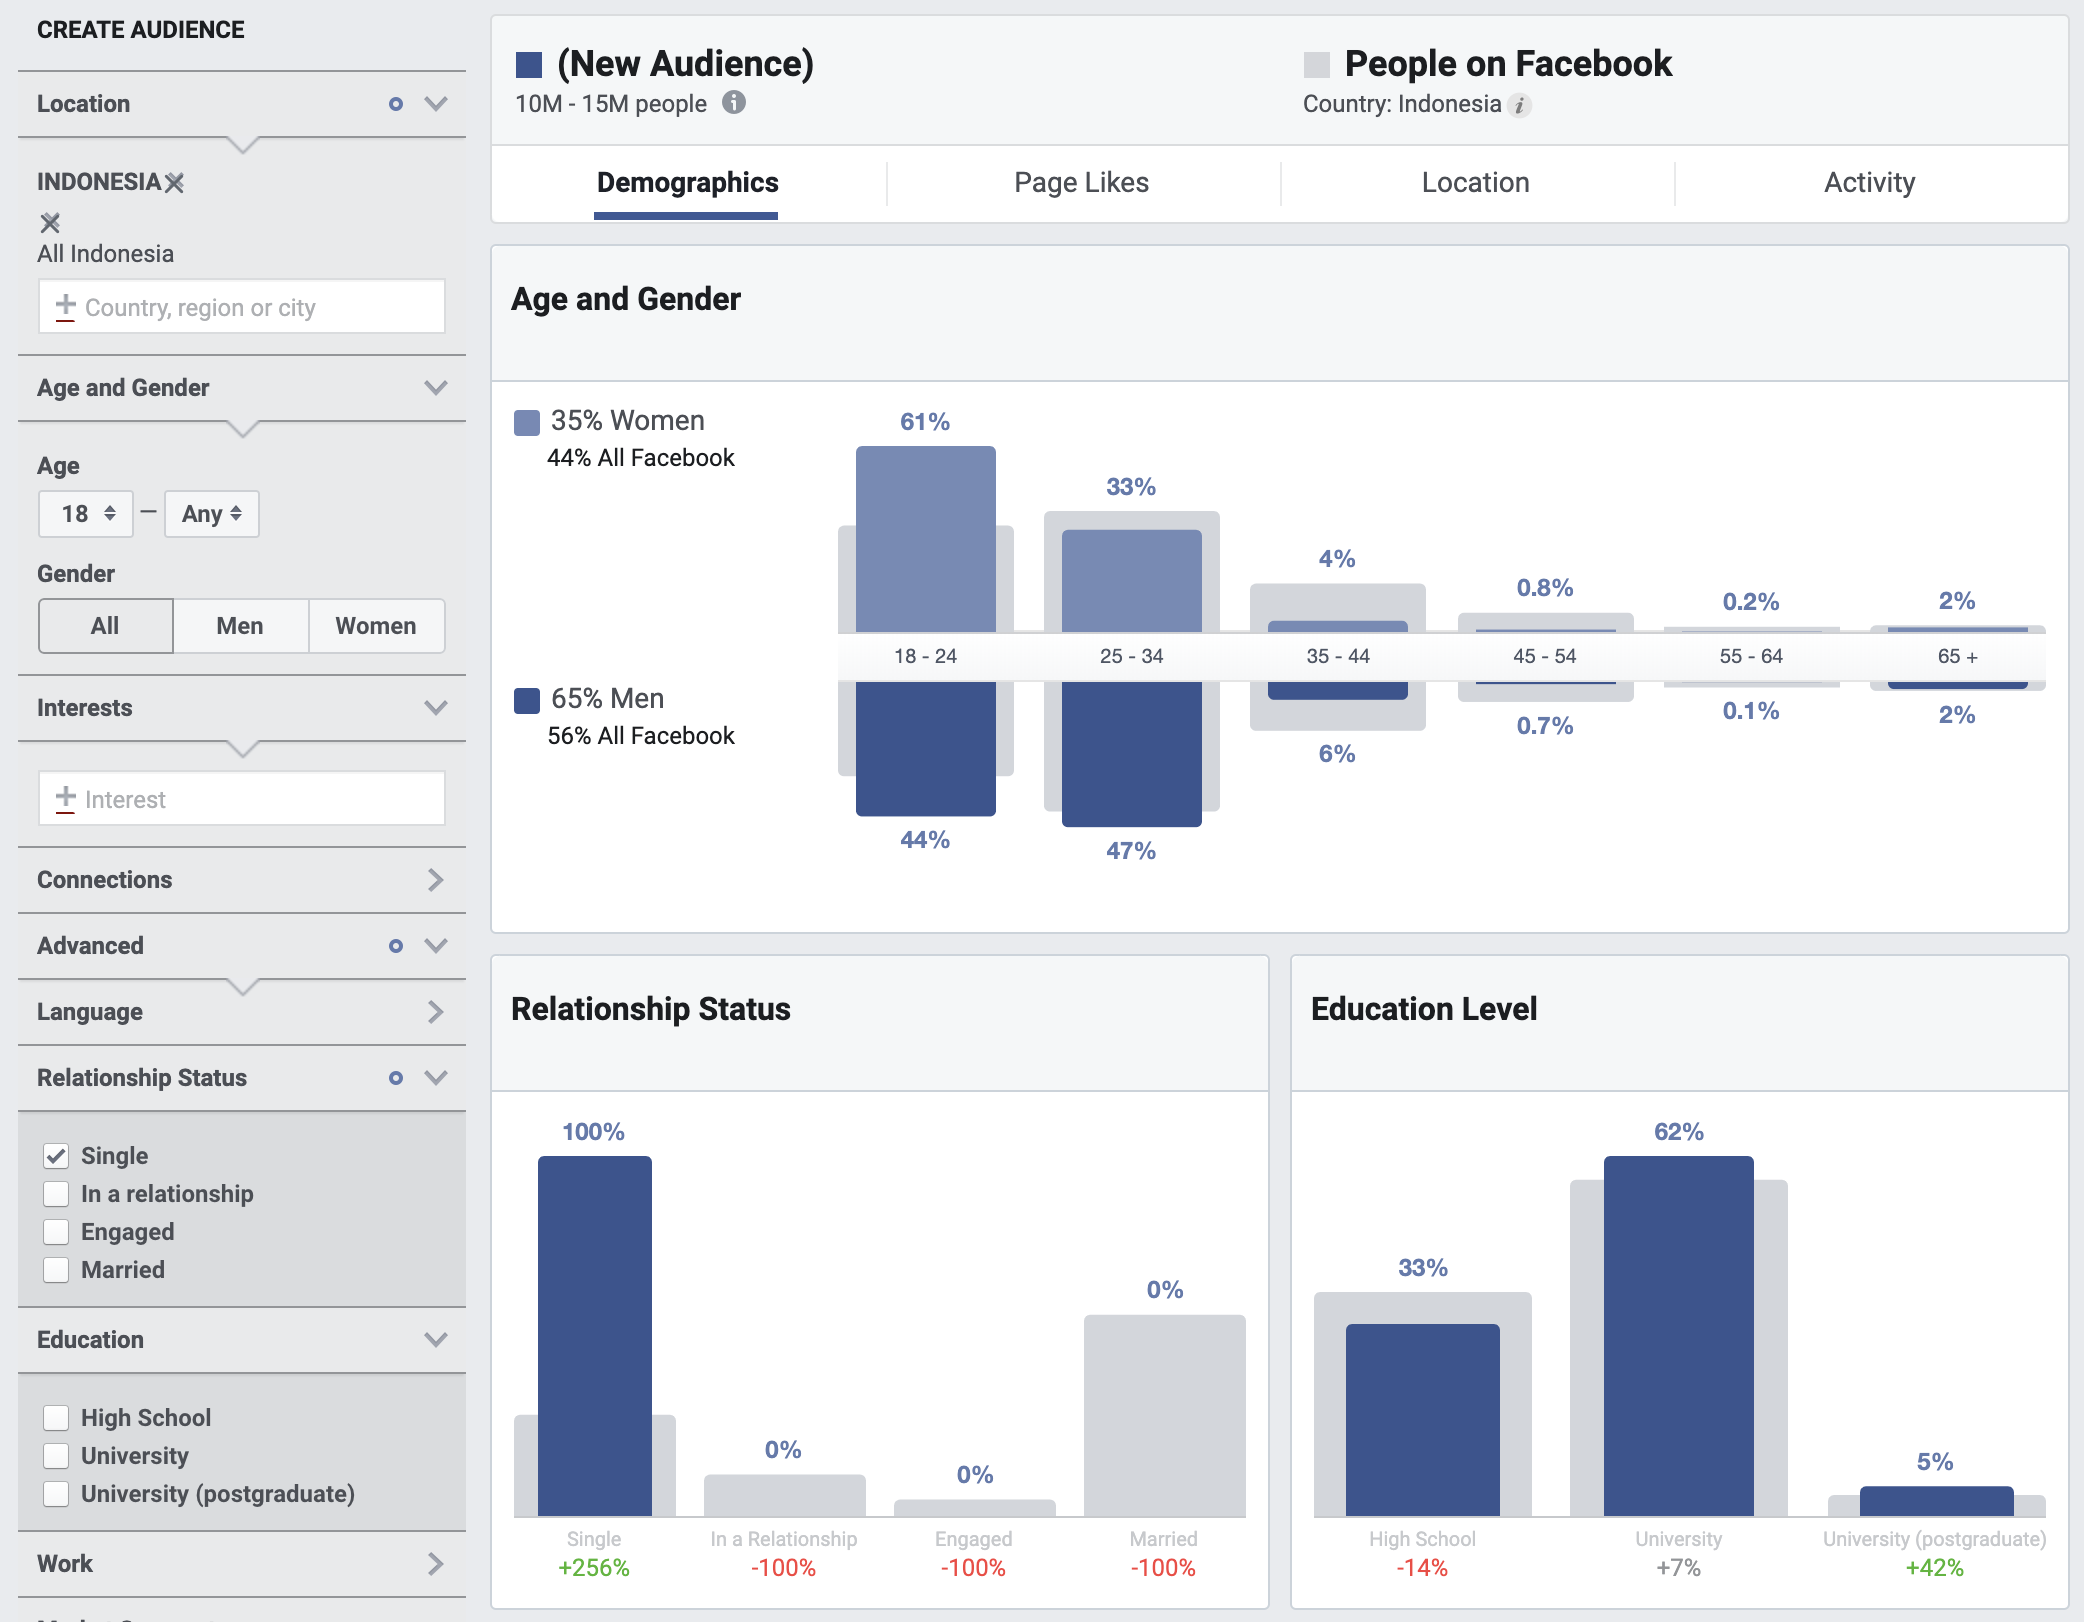Collapse the Age and Gender section
Image resolution: width=2084 pixels, height=1622 pixels.
436,388
